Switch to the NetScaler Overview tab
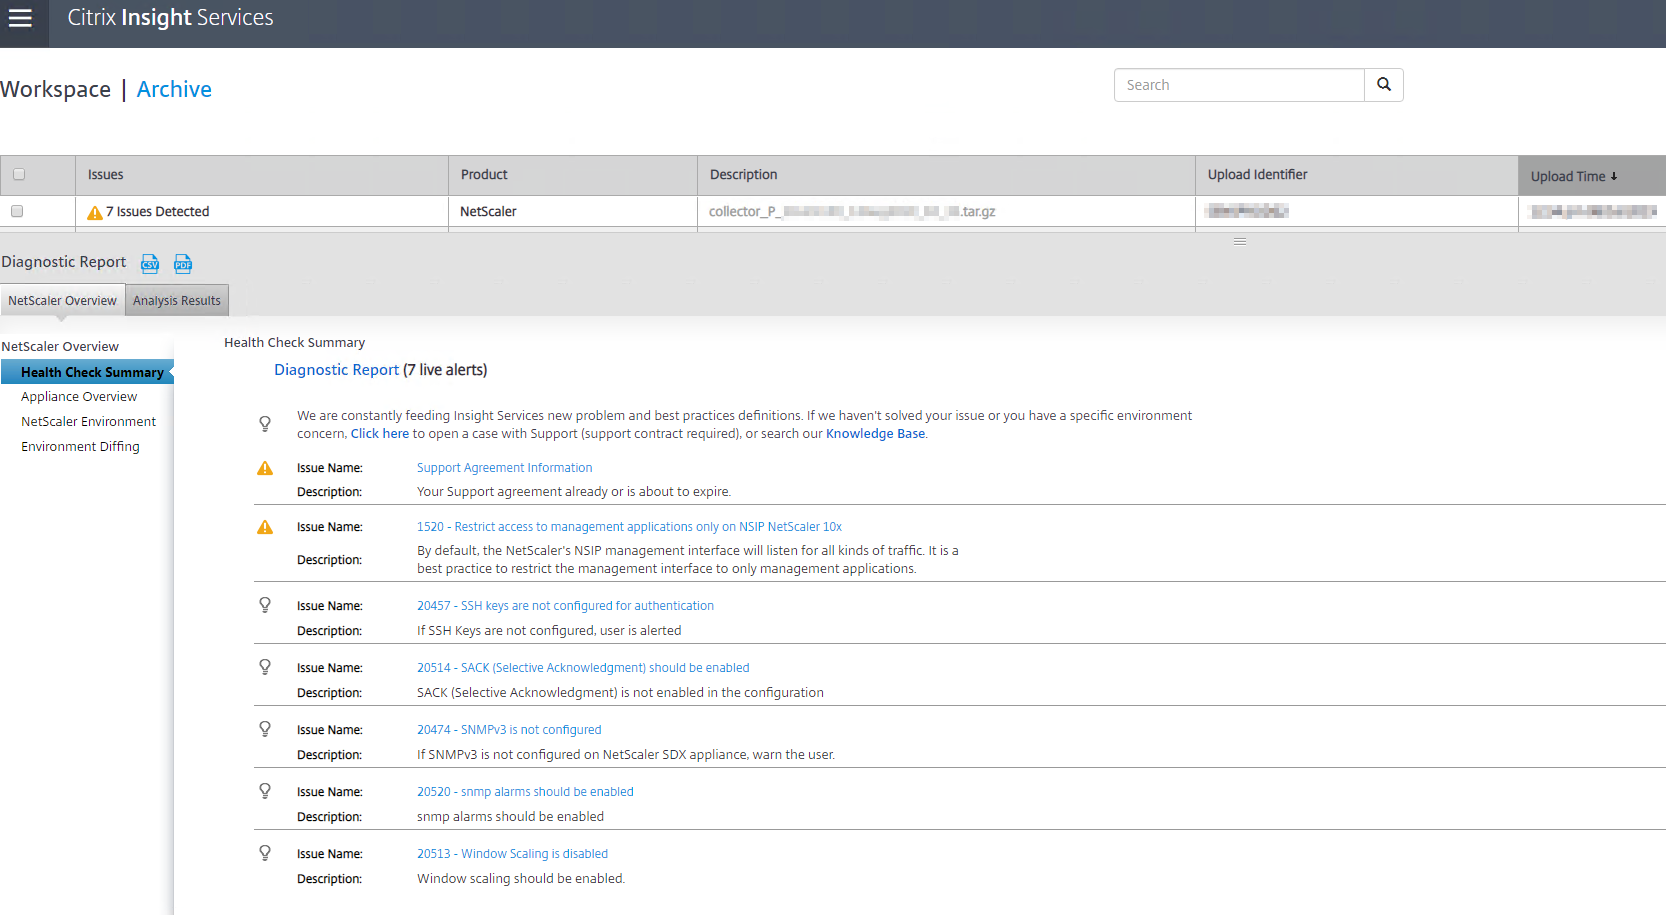This screenshot has height=915, width=1666. (x=62, y=301)
